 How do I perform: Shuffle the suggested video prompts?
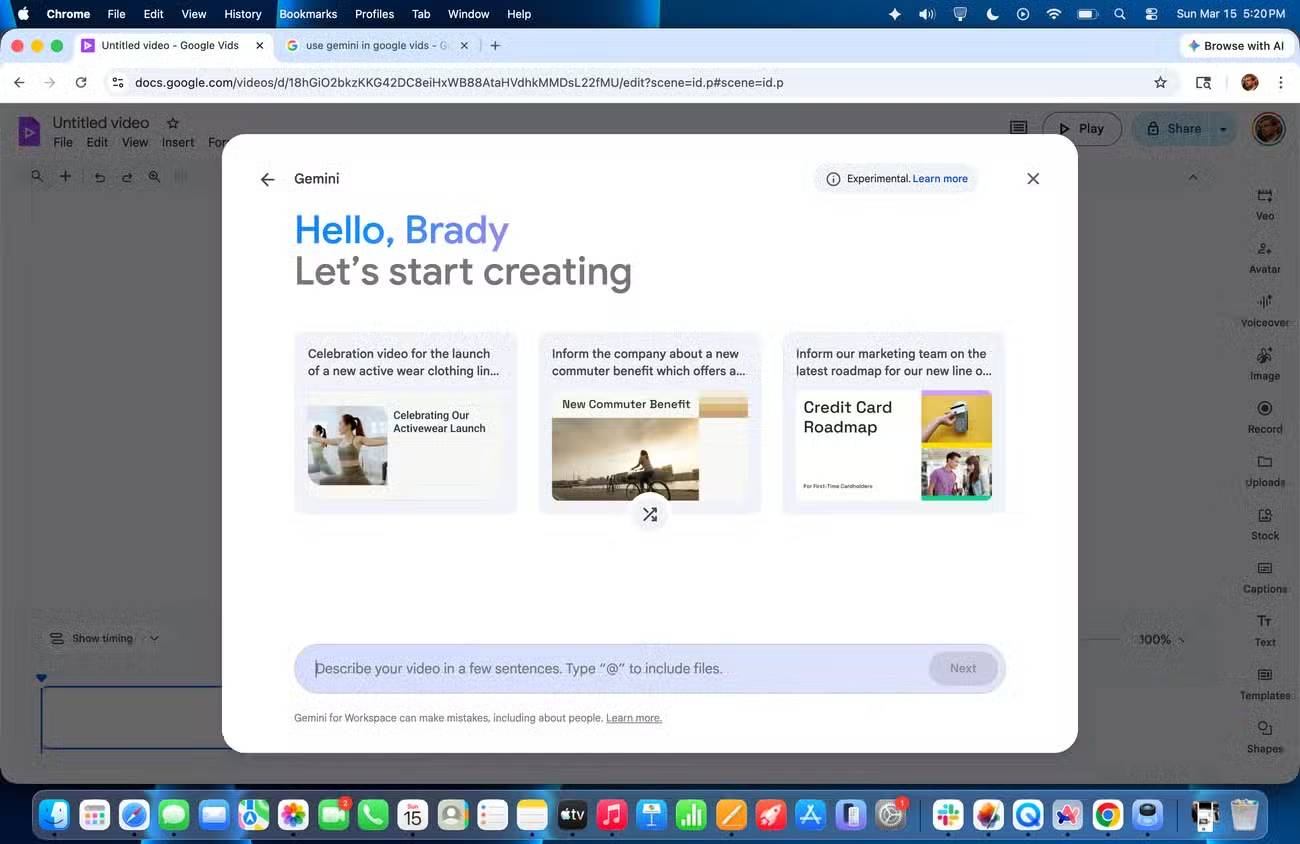tap(650, 514)
